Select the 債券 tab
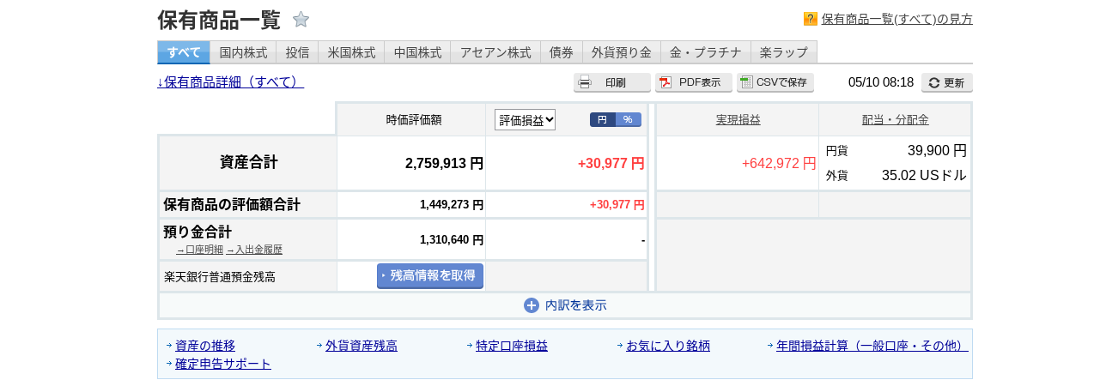This screenshot has width=1100, height=392. tap(562, 52)
